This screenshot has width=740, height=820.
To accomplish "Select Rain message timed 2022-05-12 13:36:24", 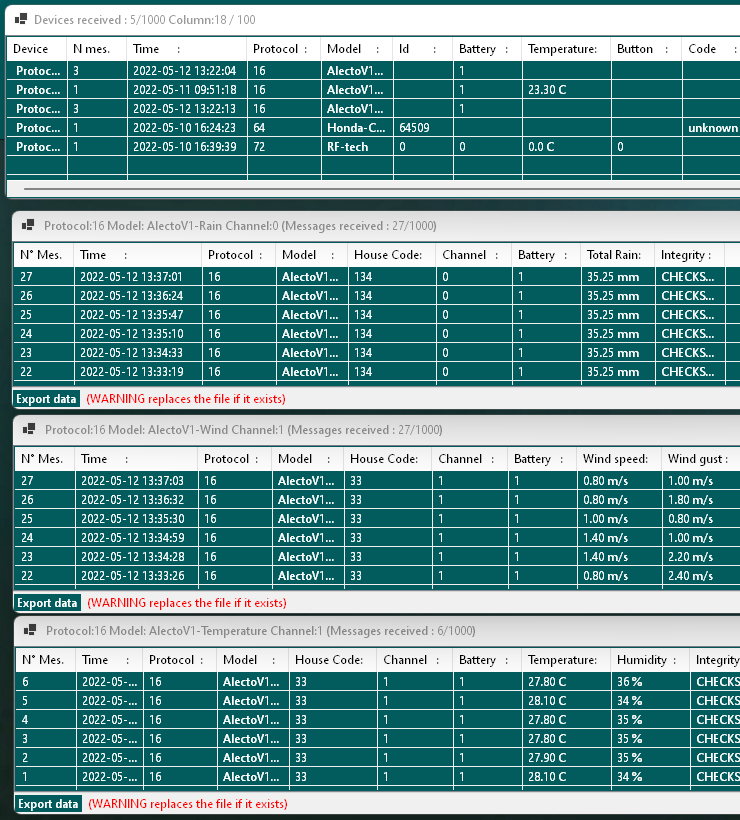I will click(x=377, y=296).
